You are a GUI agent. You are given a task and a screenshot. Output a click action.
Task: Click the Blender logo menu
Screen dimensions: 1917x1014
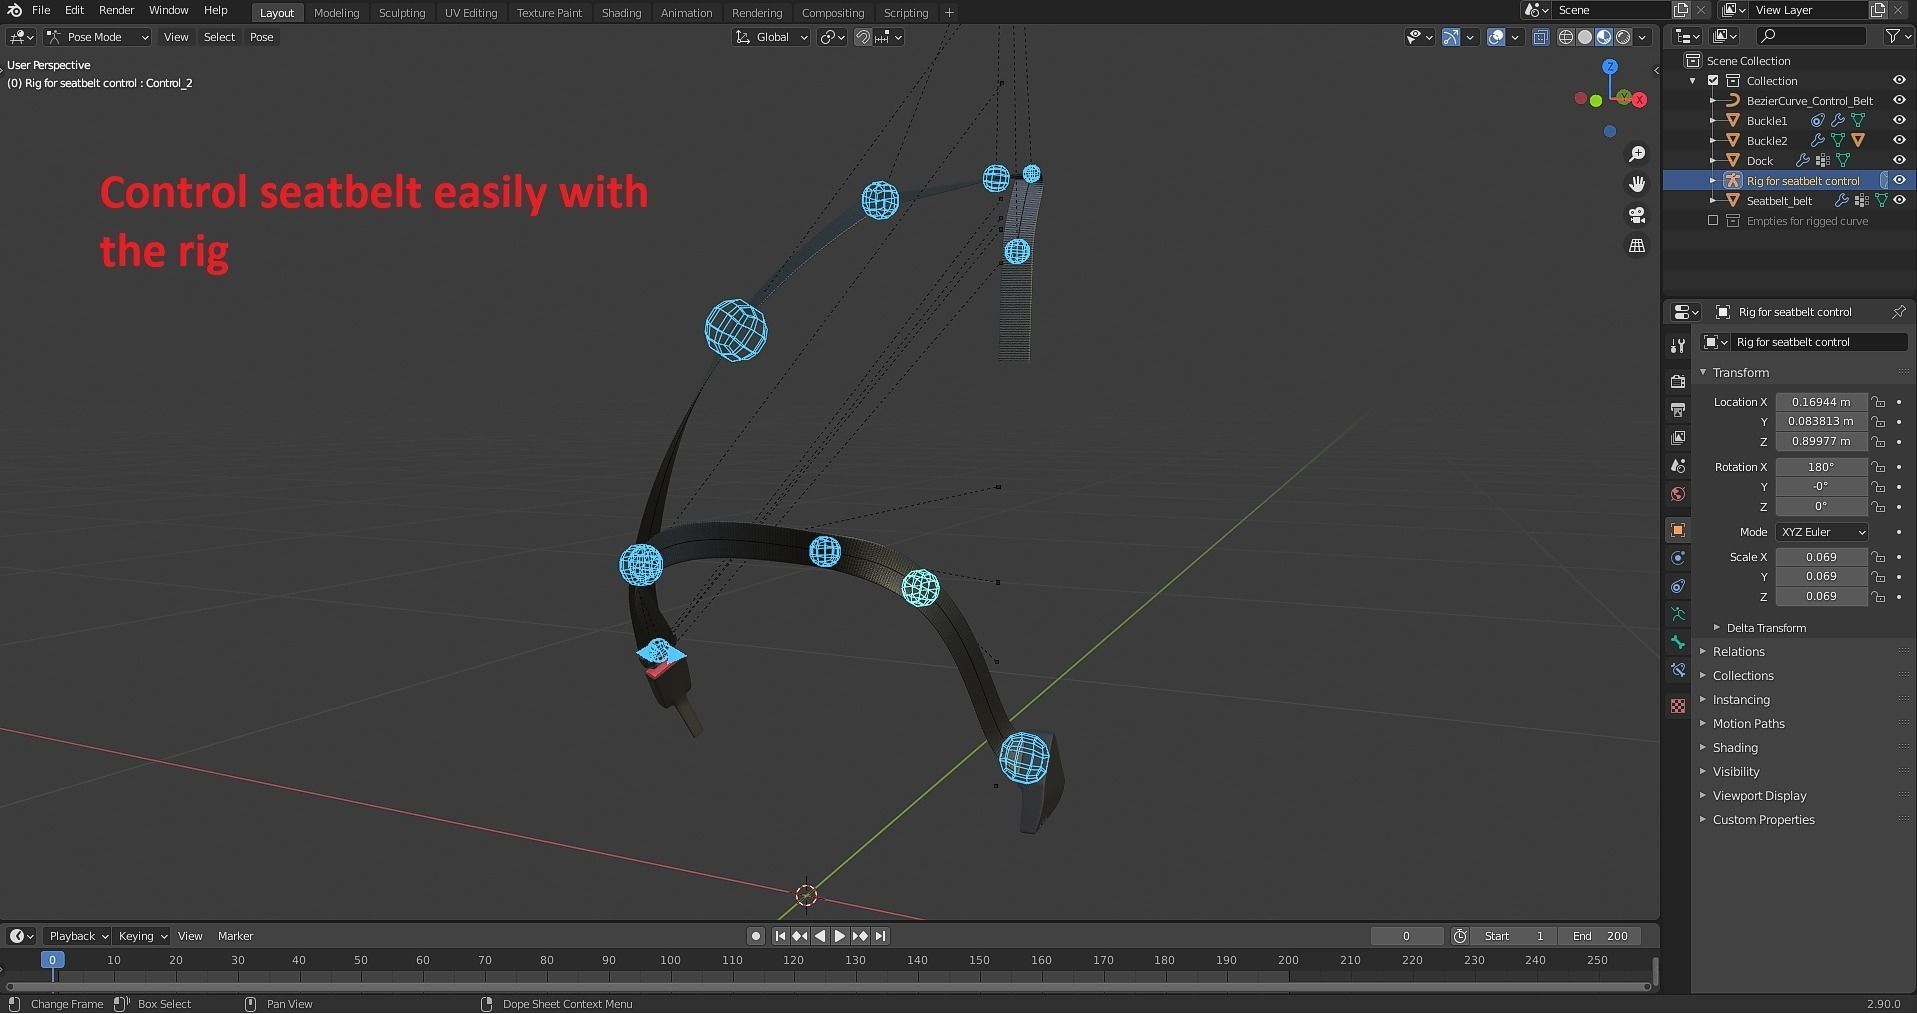(14, 10)
